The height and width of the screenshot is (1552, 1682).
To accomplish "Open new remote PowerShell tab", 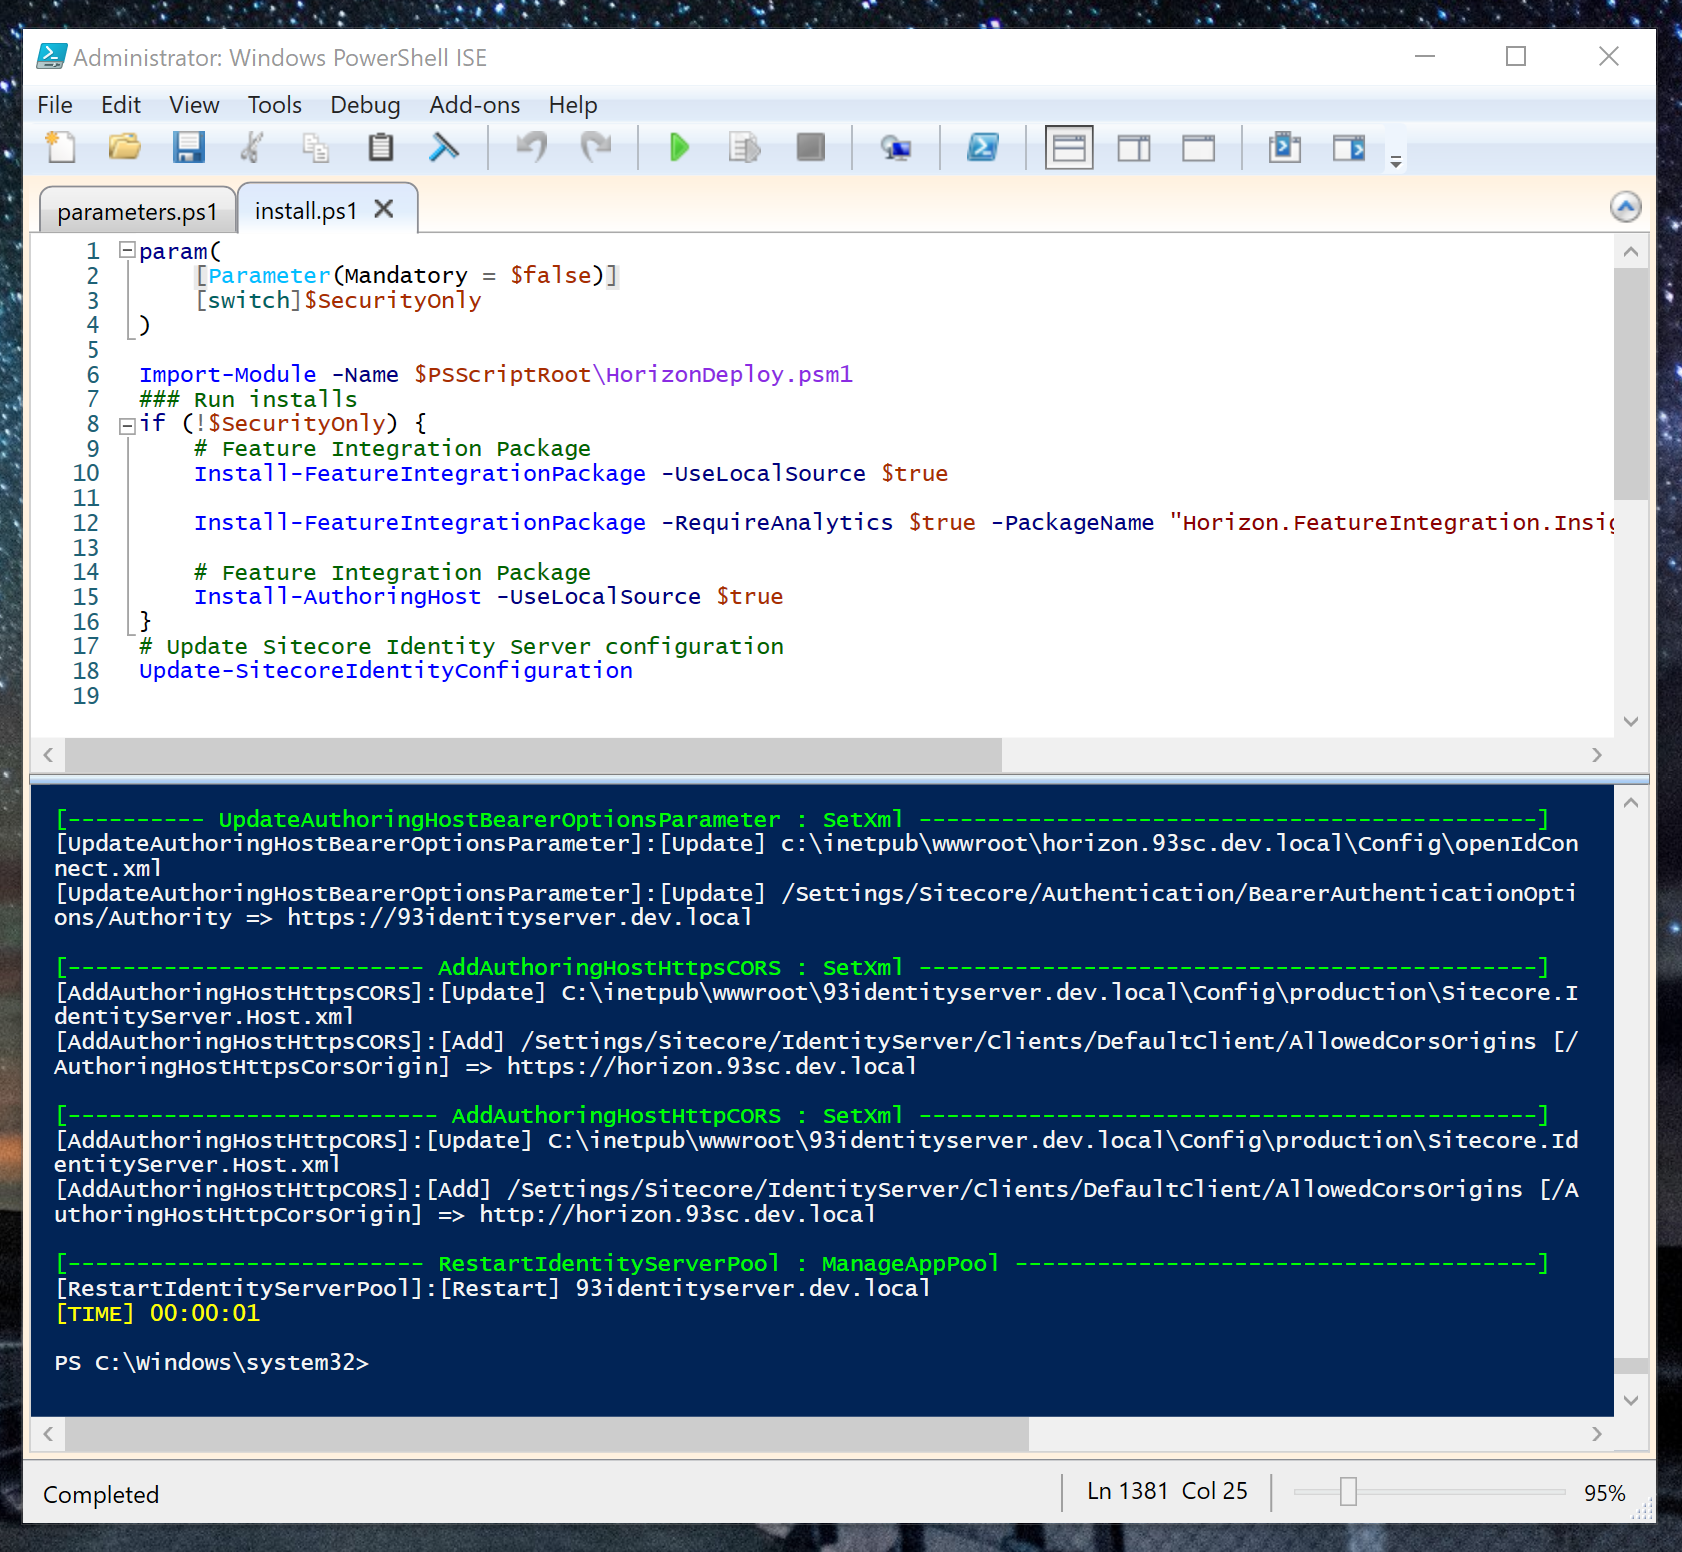I will click(896, 148).
